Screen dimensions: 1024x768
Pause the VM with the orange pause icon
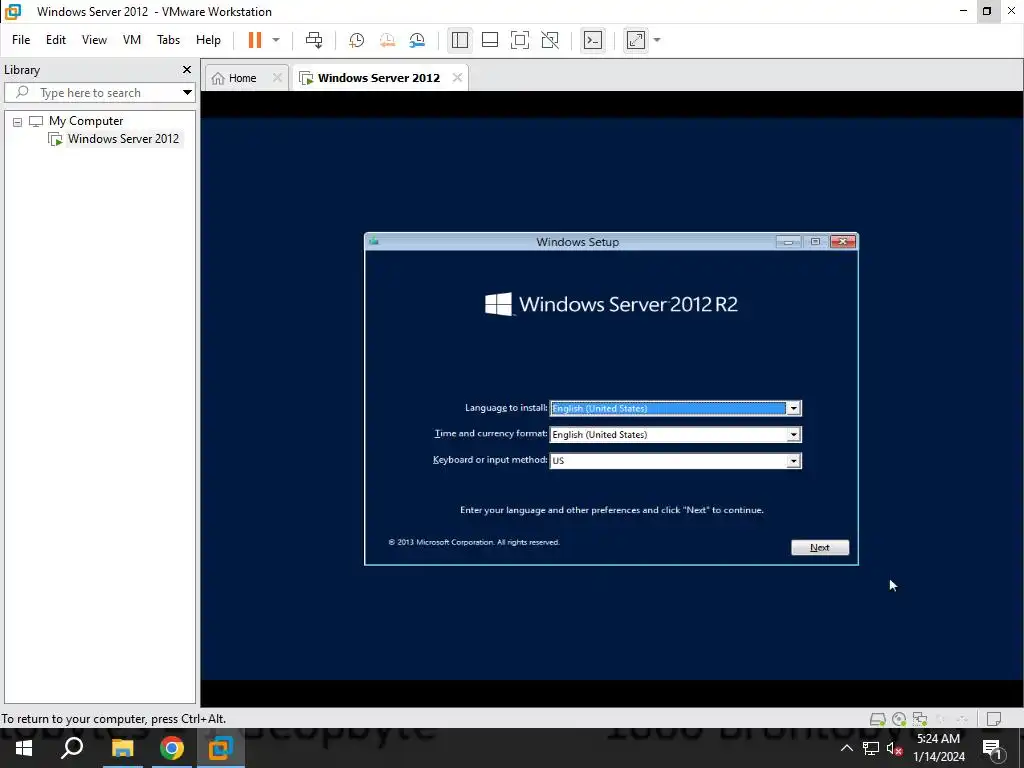(255, 40)
